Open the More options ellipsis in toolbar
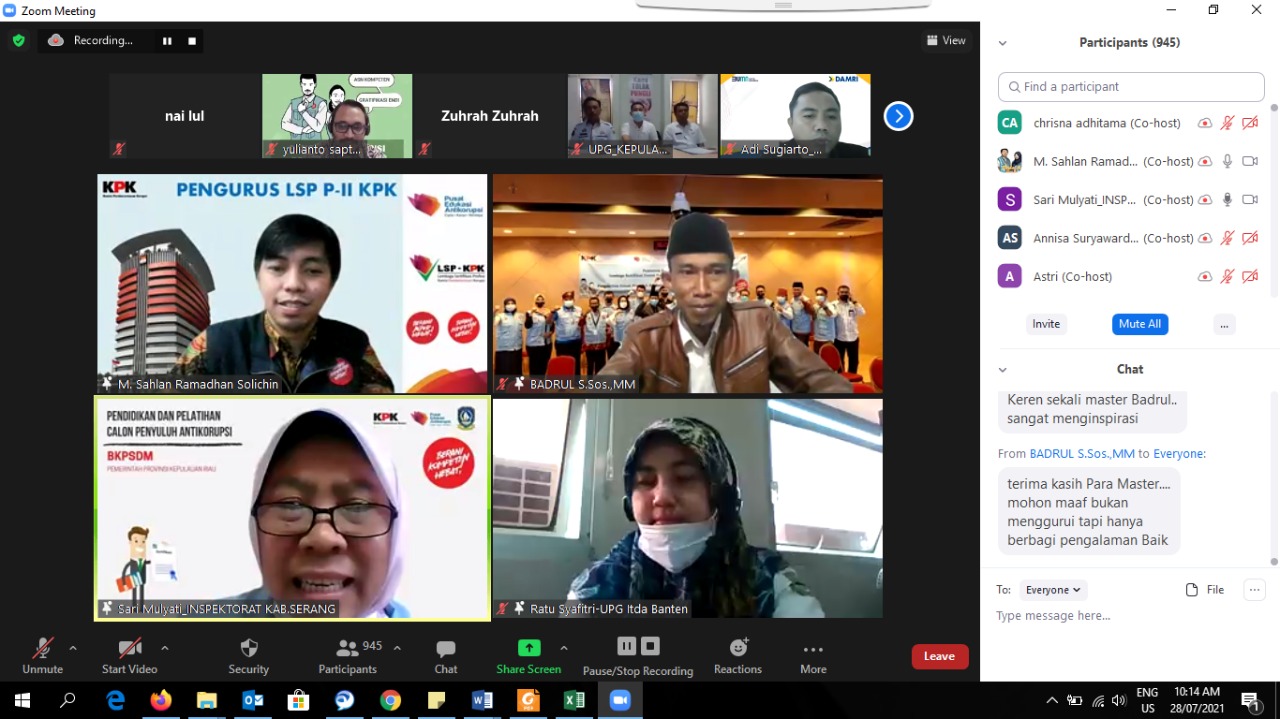The width and height of the screenshot is (1280, 719). pos(813,650)
